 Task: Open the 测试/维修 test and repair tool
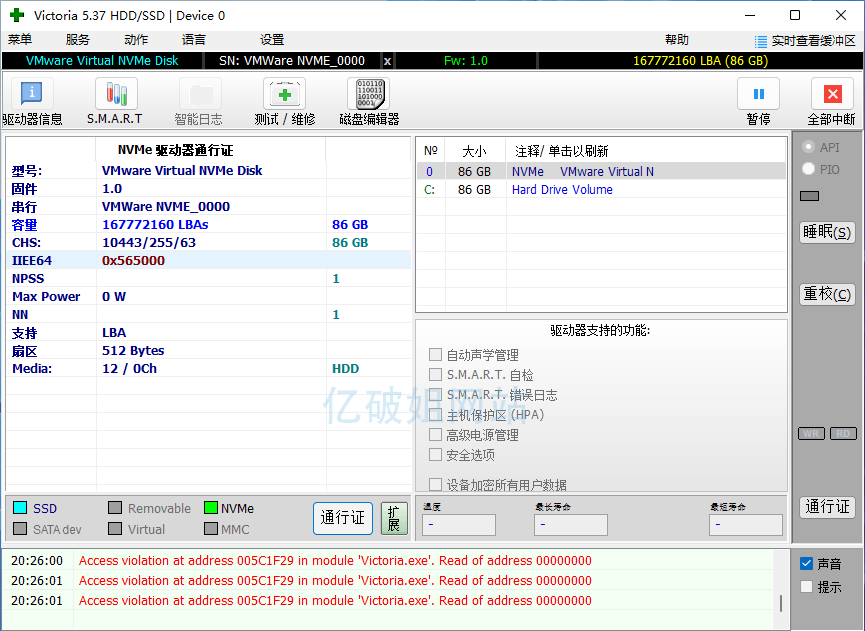(284, 94)
